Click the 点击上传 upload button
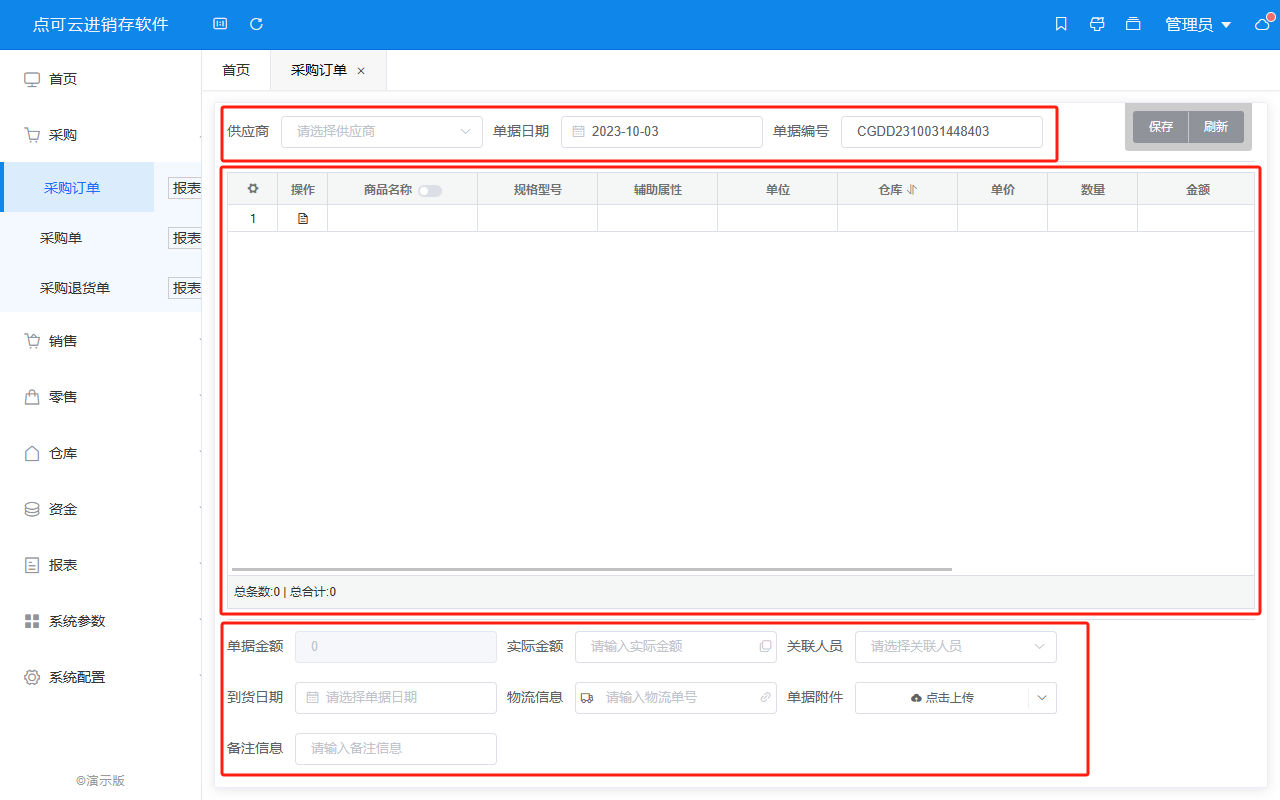Screen dimensions: 1280x800 [x=942, y=698]
